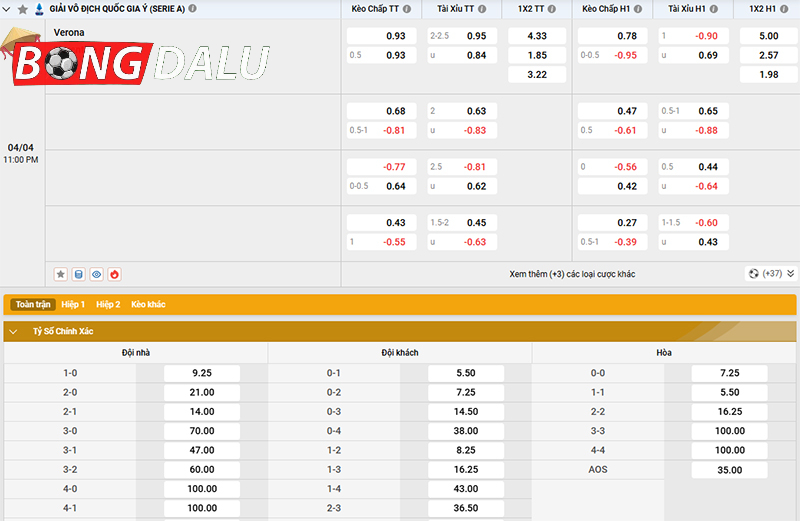This screenshot has height=521, width=800.
Task: Switch to the Hiệp 1 tab
Action: click(x=73, y=304)
